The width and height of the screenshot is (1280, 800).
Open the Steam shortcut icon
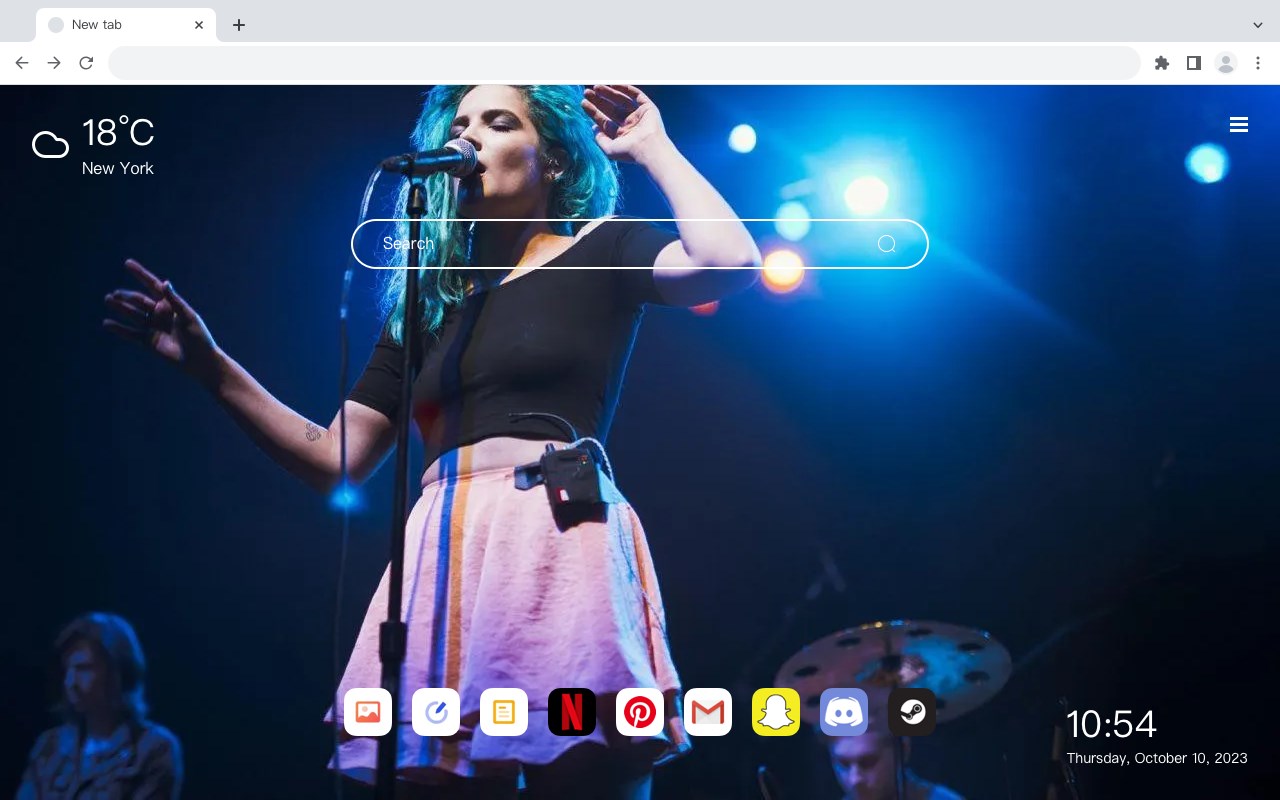[x=912, y=712]
